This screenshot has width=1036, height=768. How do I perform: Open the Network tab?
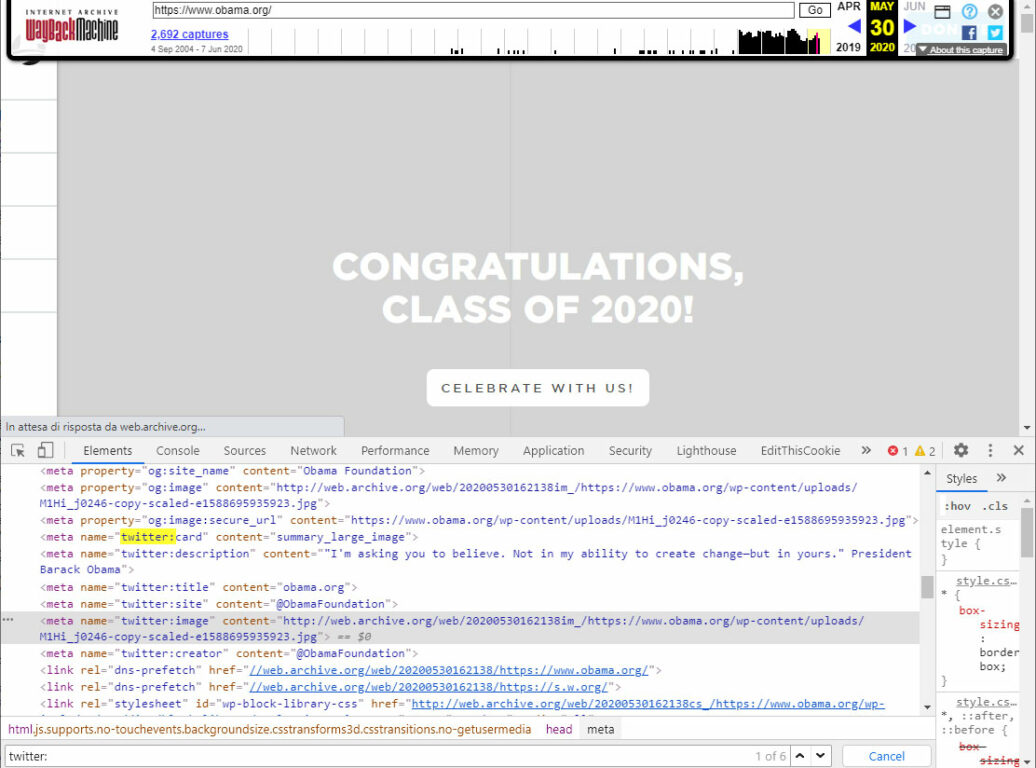click(313, 451)
